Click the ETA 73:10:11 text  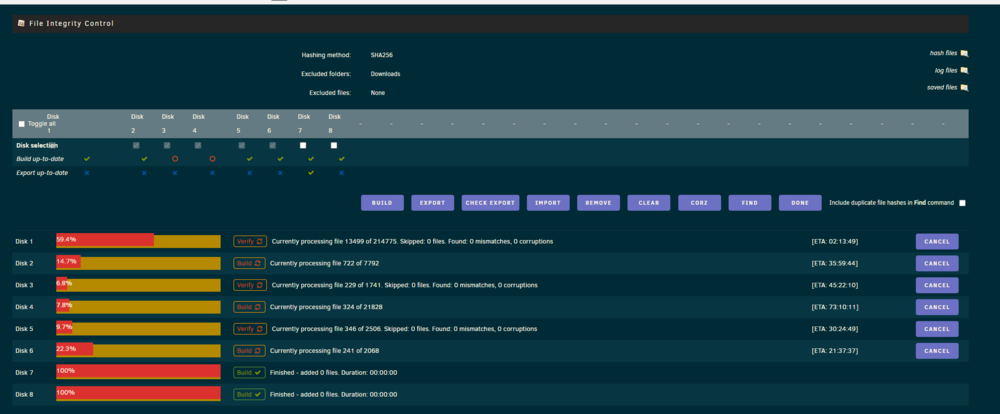(x=835, y=307)
